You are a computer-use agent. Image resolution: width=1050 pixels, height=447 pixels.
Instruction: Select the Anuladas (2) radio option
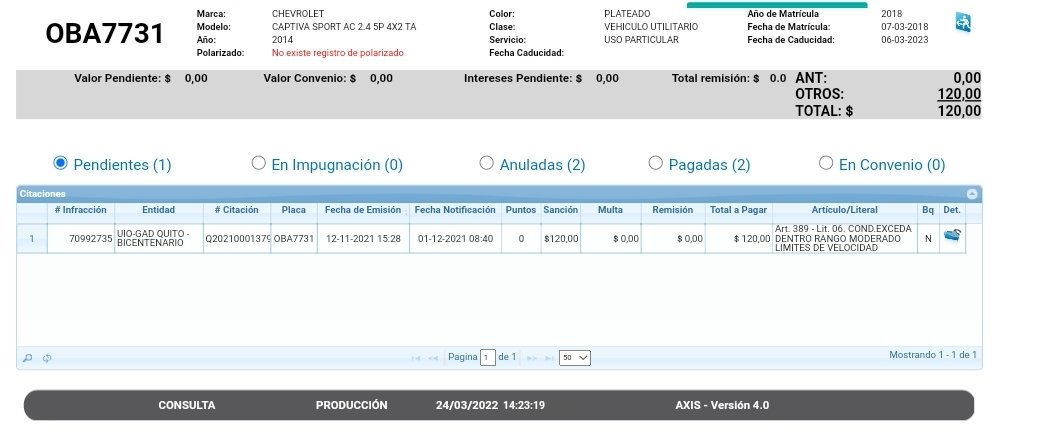click(x=487, y=163)
